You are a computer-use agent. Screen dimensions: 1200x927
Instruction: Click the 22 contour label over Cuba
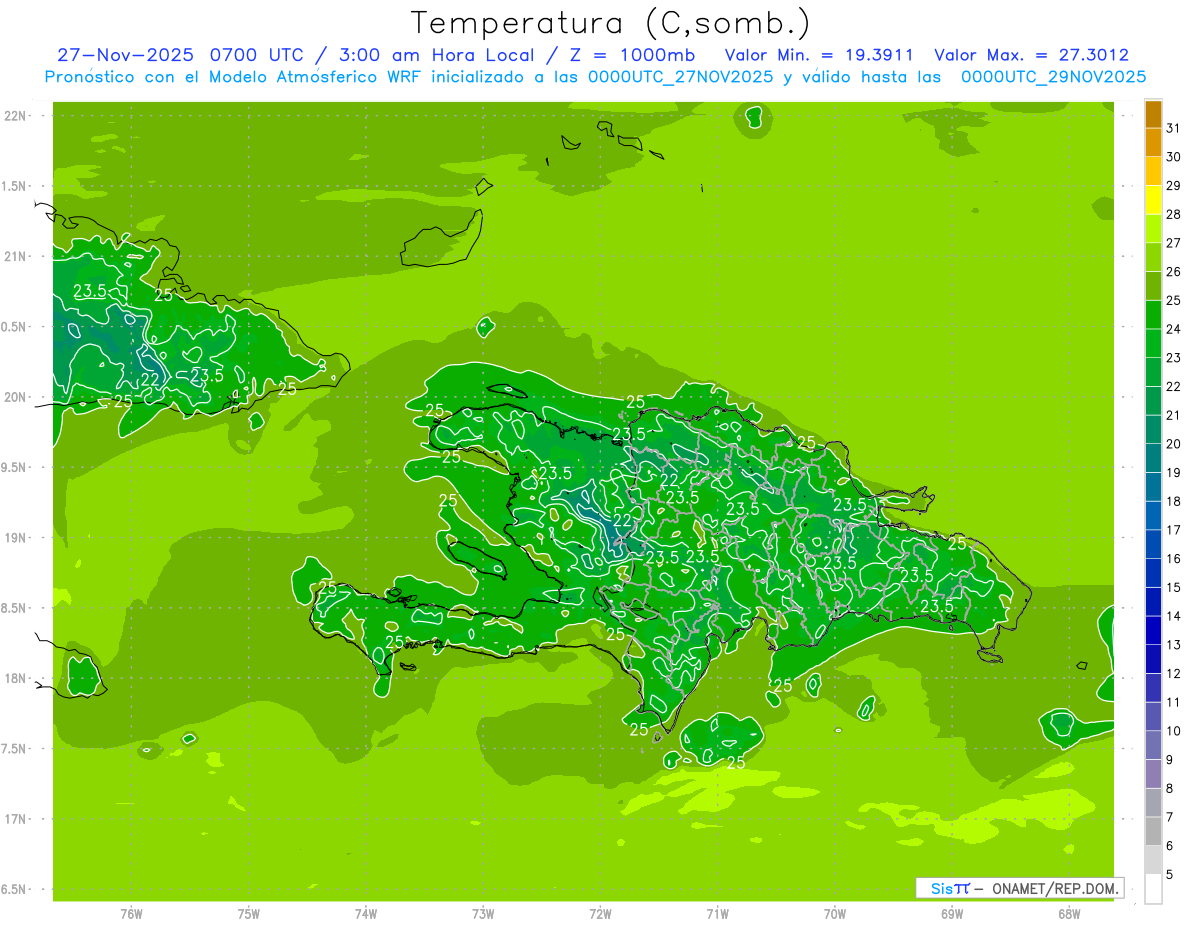[150, 379]
